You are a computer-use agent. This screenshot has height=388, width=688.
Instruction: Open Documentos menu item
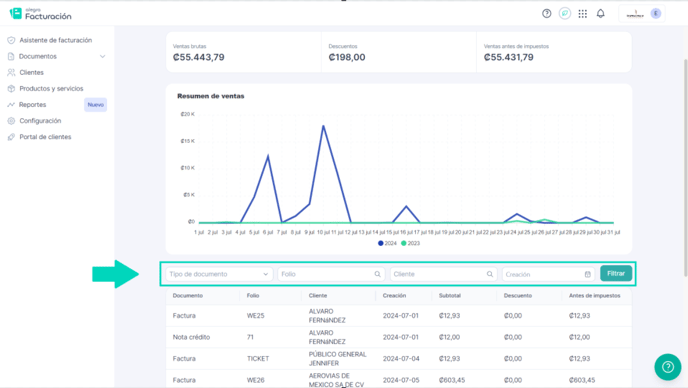(38, 56)
